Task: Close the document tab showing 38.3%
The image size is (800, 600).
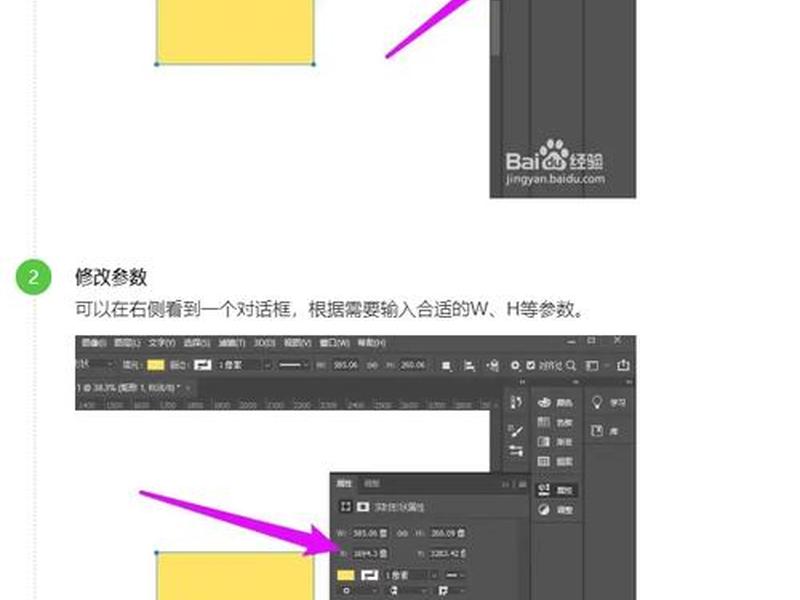Action: tap(188, 388)
